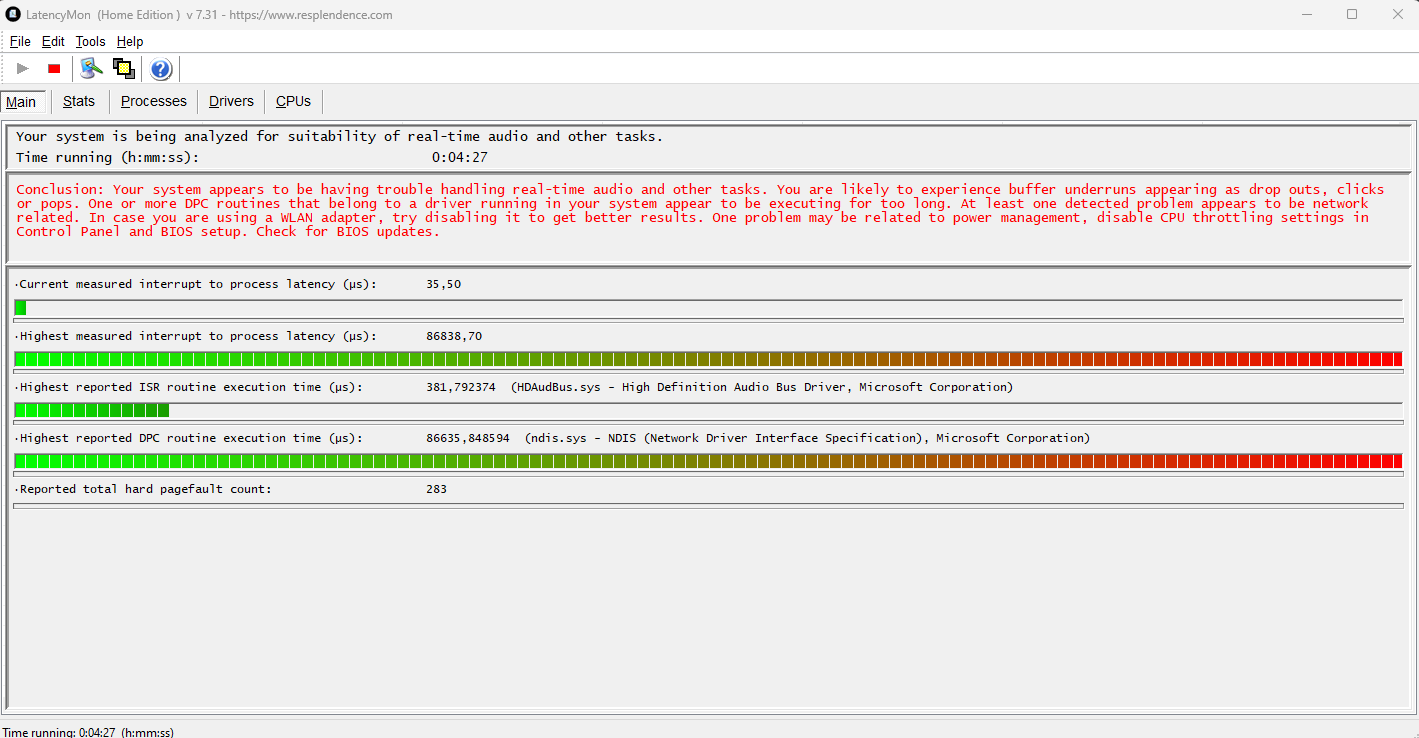Switch to the Drivers tab
This screenshot has width=1419, height=738.
(x=231, y=101)
